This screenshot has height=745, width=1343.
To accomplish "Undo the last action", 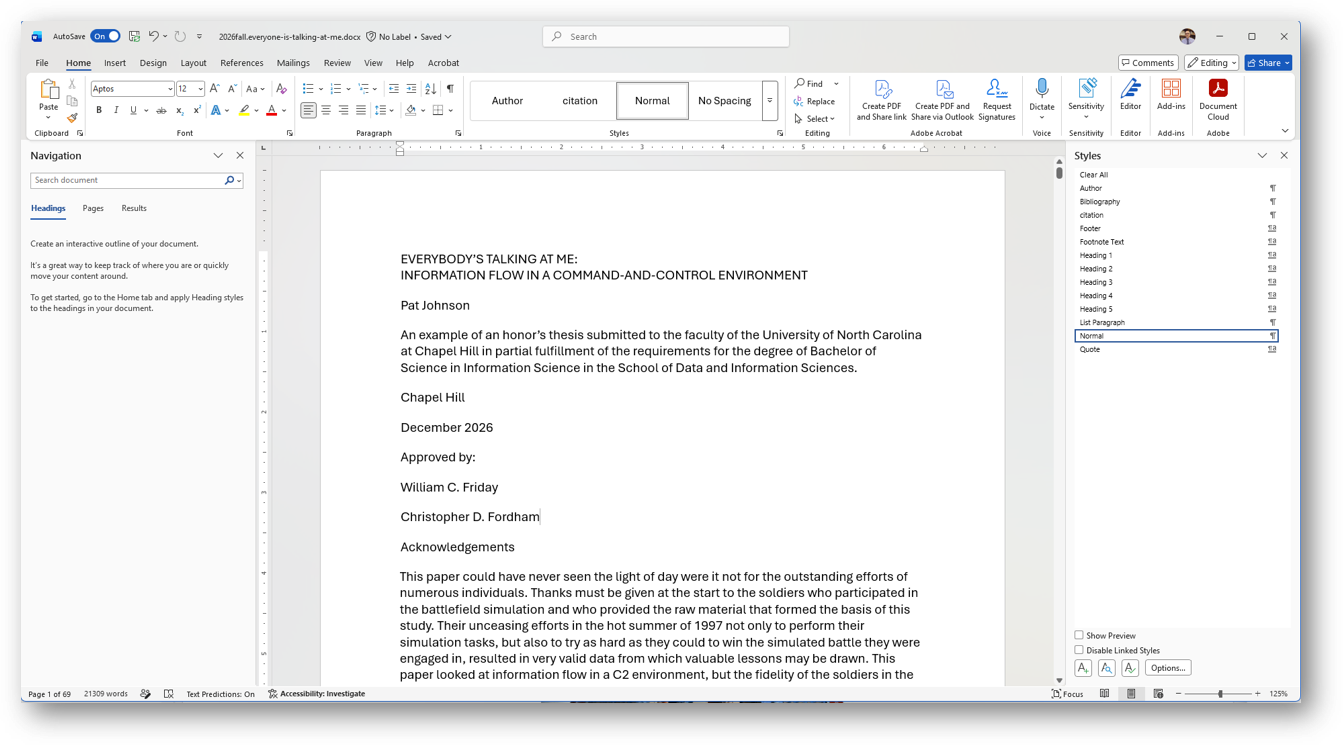I will (154, 36).
